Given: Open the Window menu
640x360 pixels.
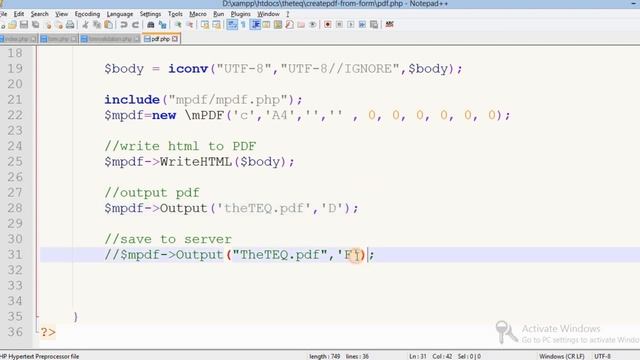Looking at the screenshot, I should point(268,14).
